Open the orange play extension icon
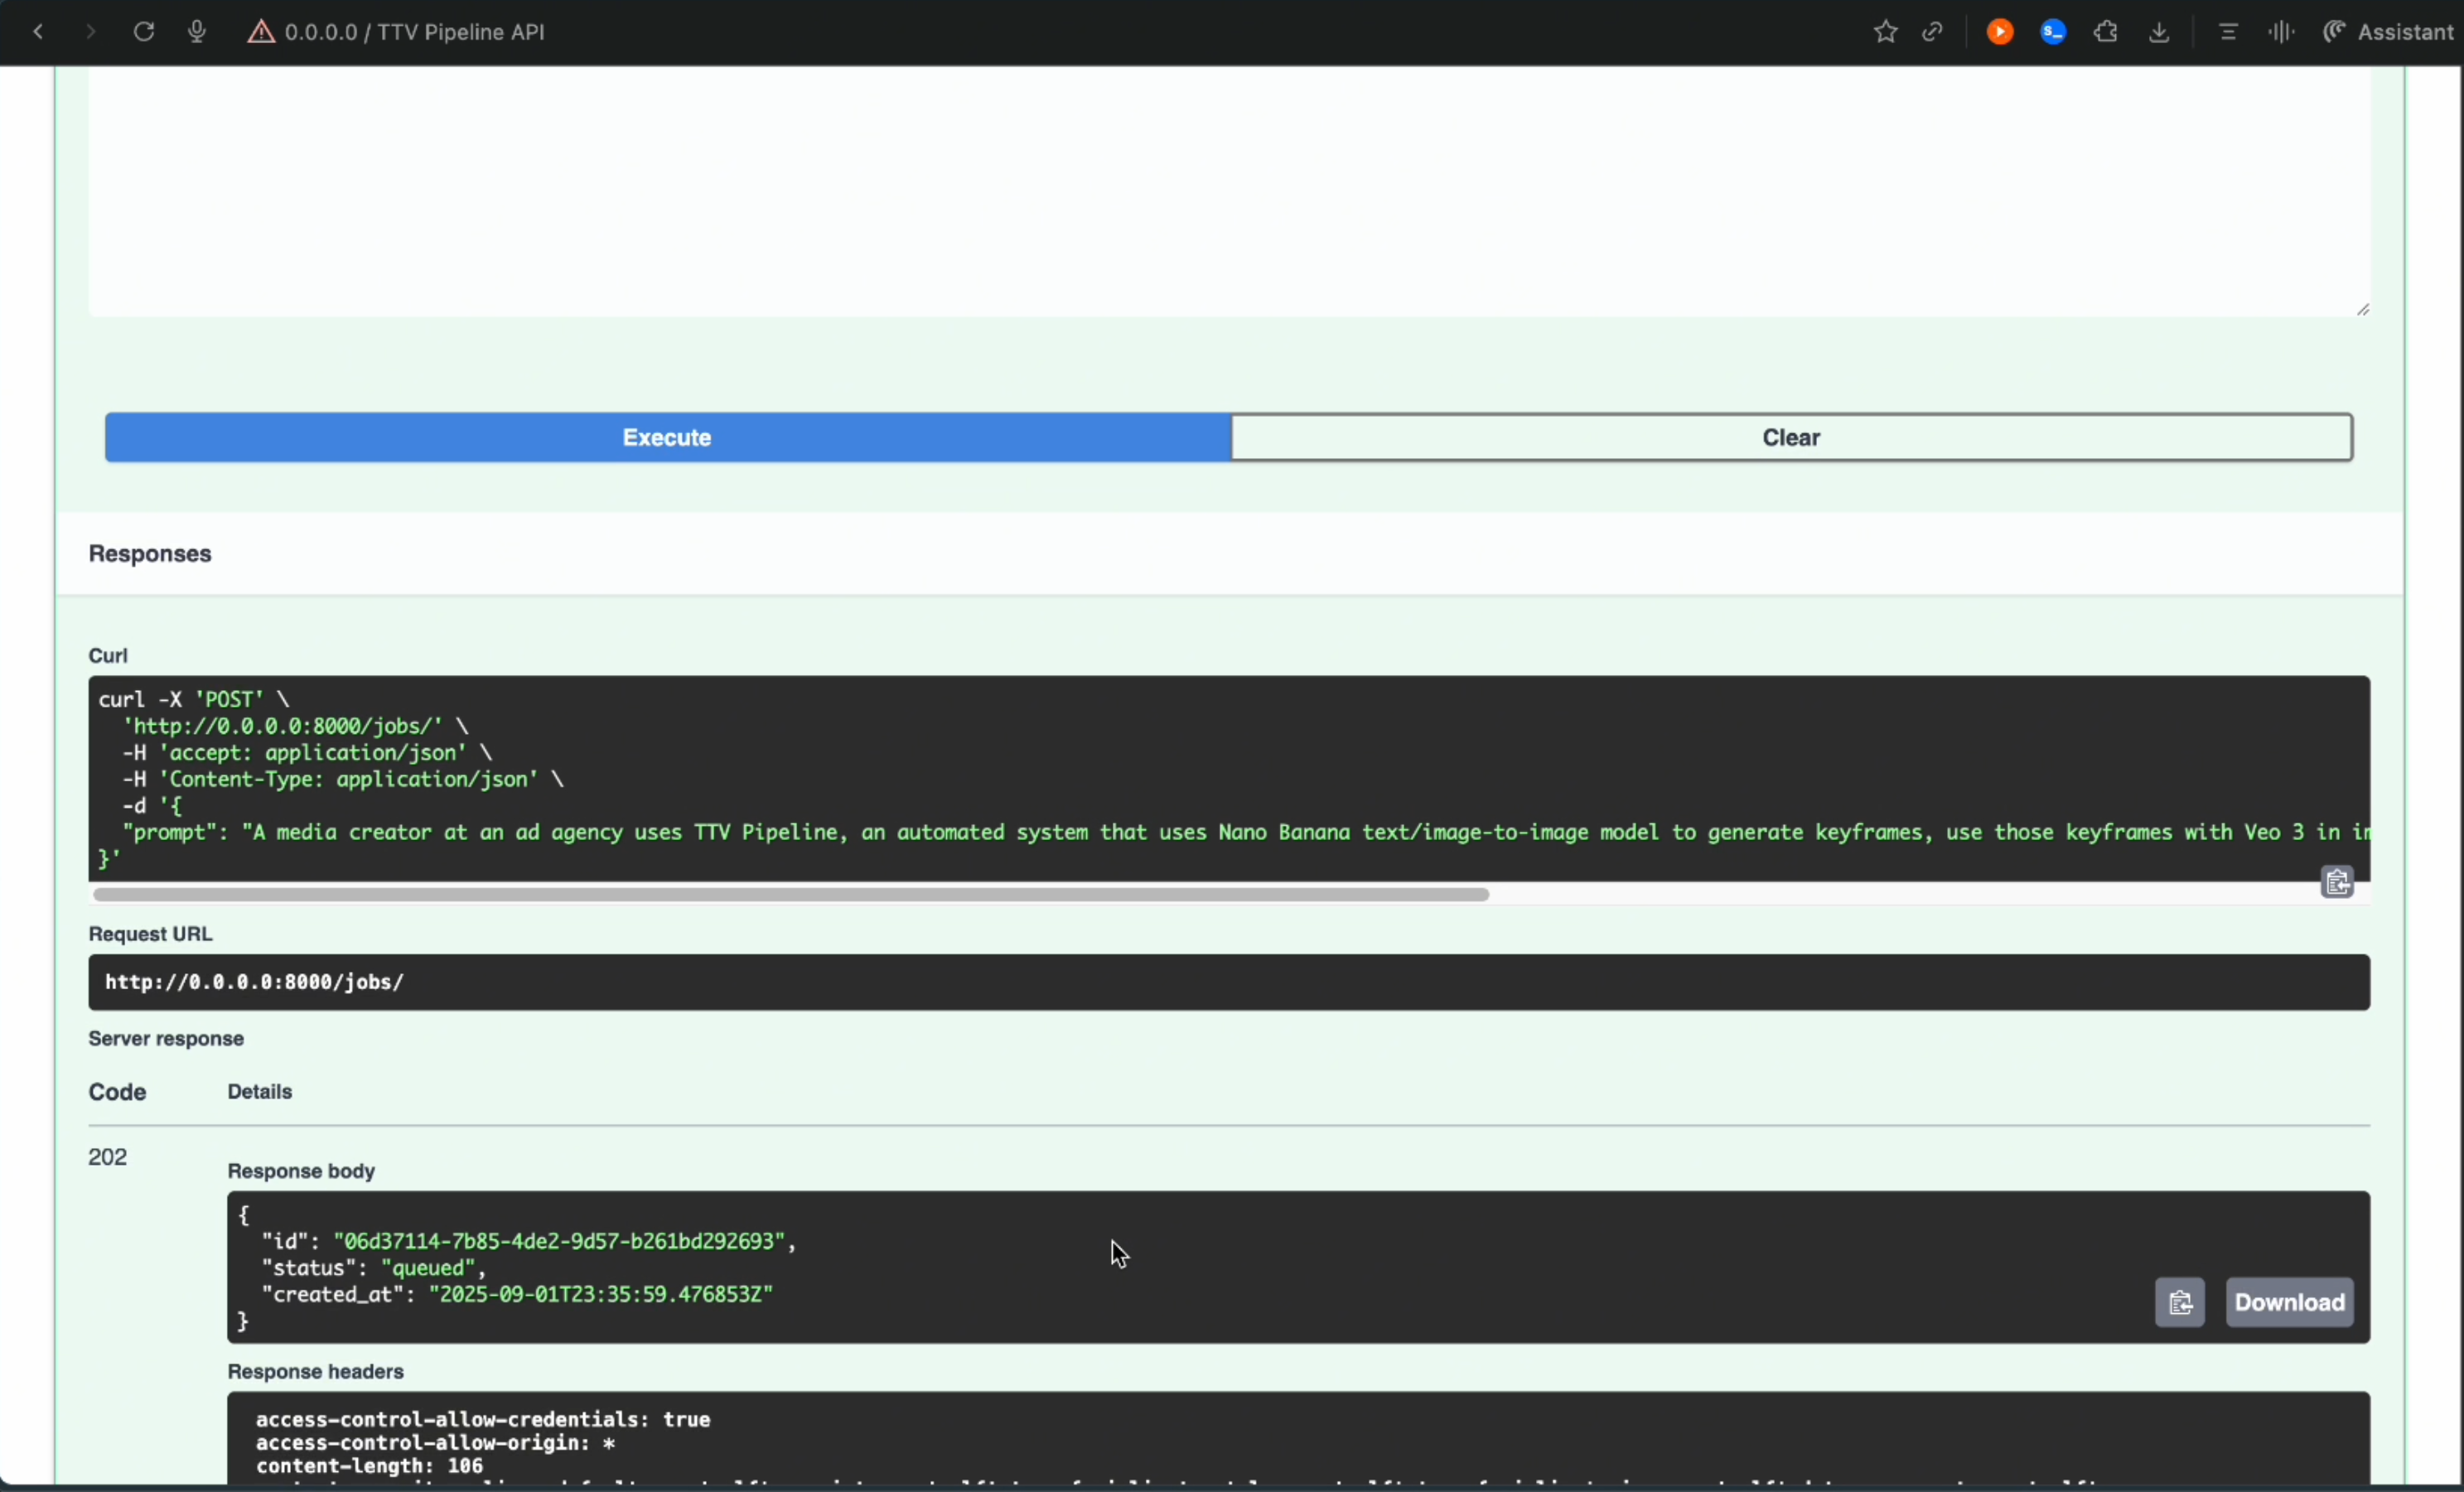Screen dimensions: 2464x1492 tap(1999, 32)
